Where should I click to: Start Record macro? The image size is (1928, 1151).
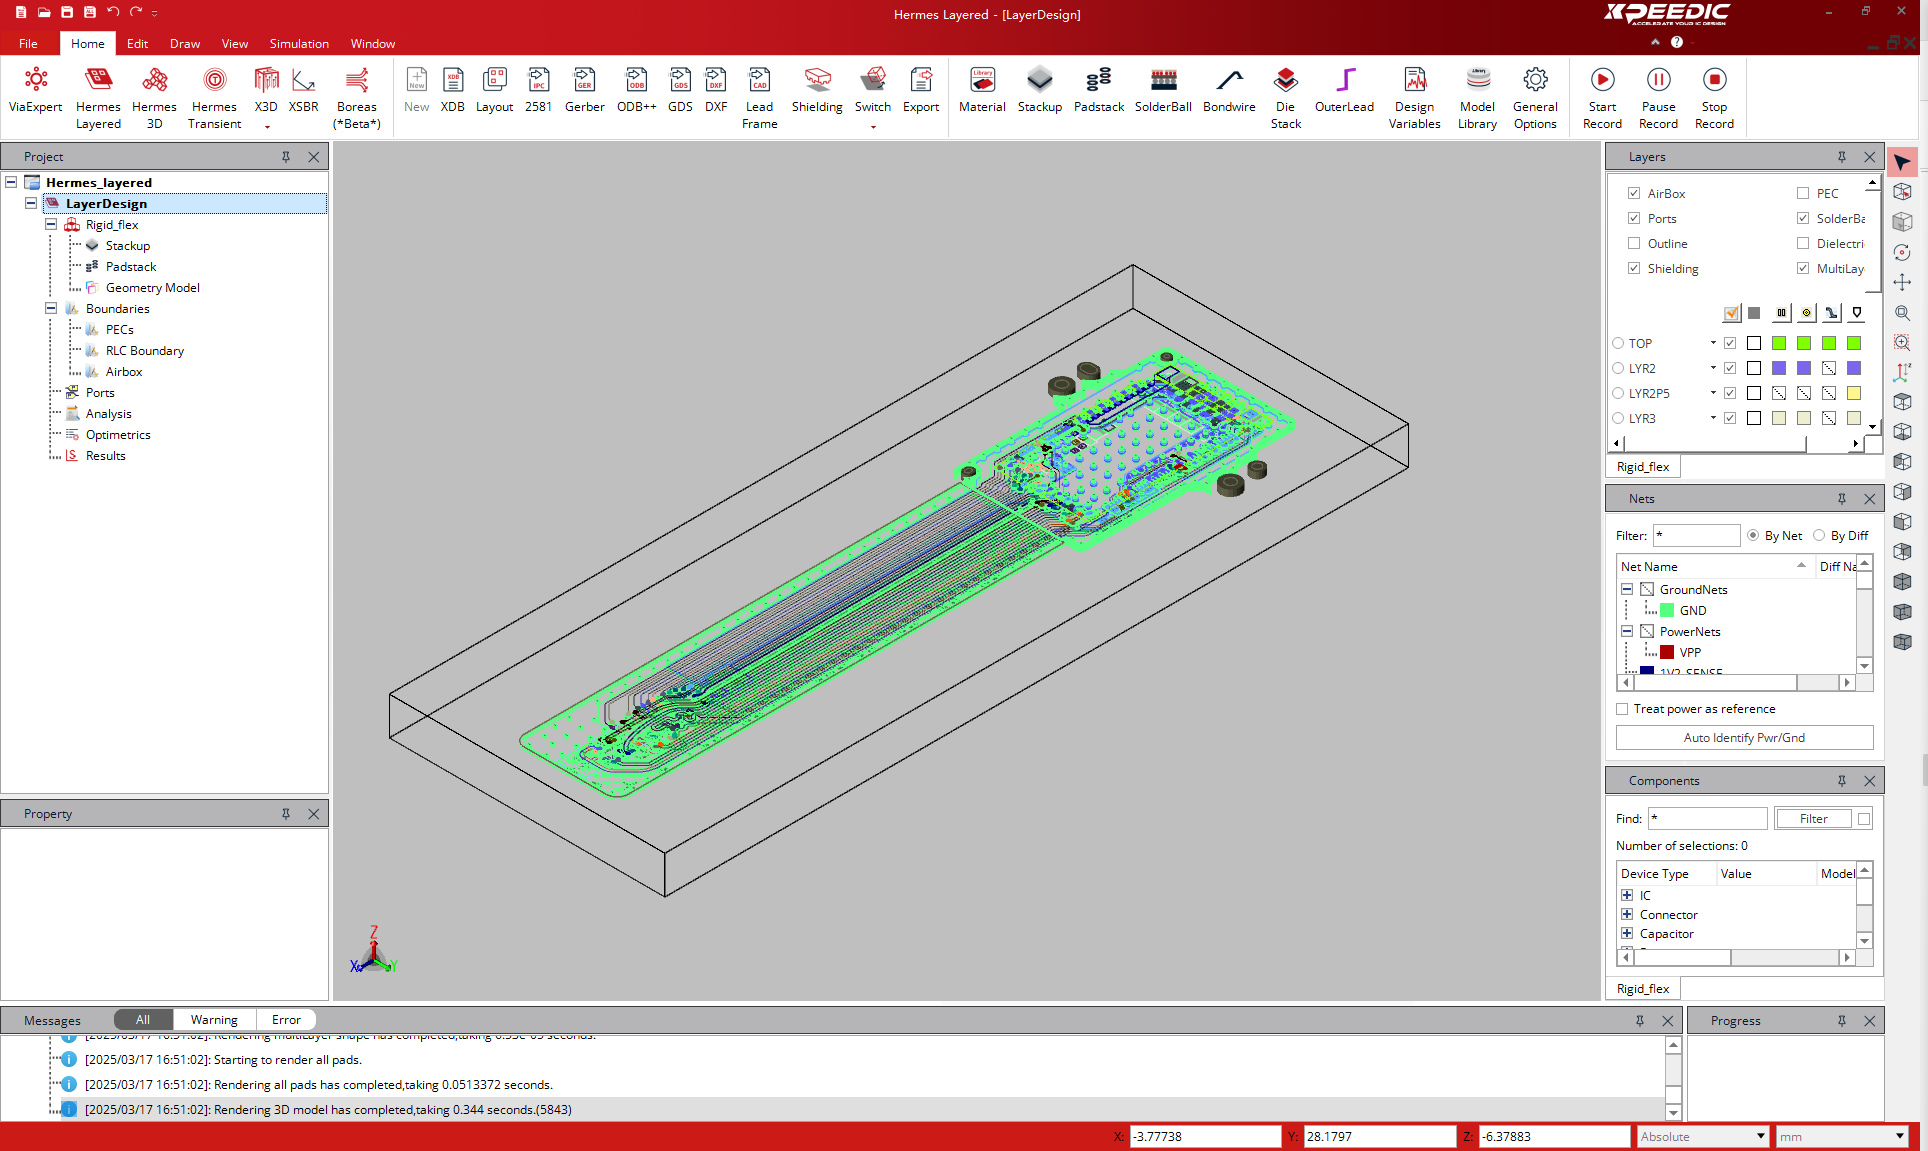(1602, 98)
